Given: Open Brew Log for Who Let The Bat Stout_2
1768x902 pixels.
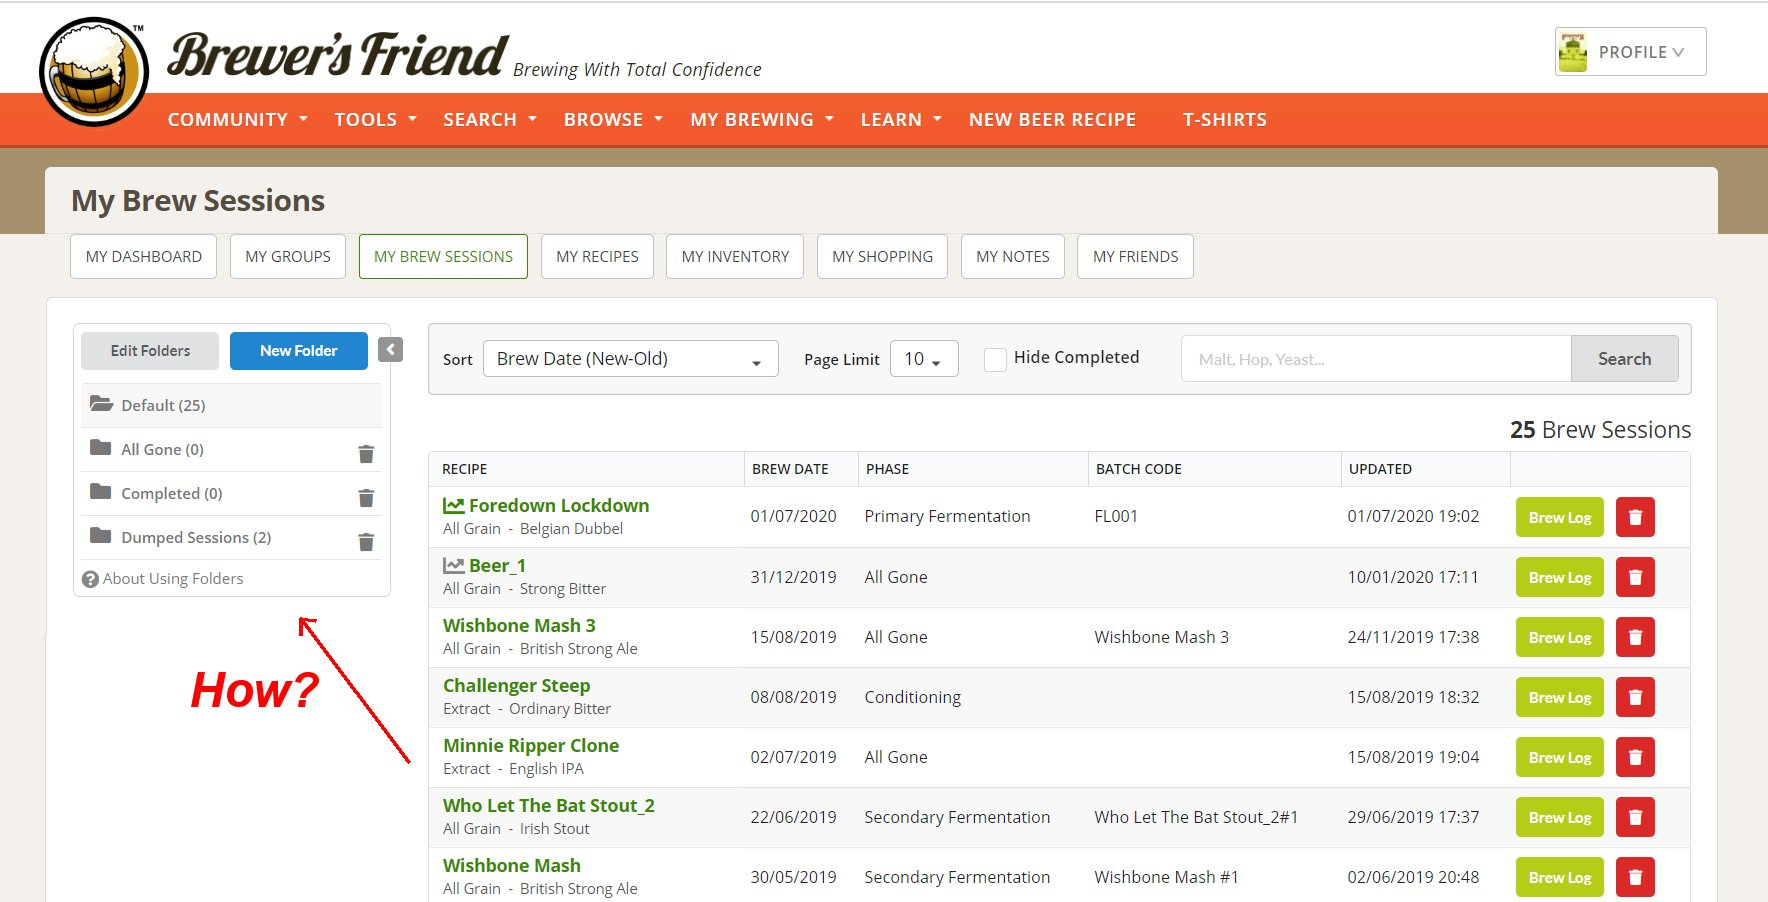Looking at the screenshot, I should pyautogui.click(x=1559, y=817).
